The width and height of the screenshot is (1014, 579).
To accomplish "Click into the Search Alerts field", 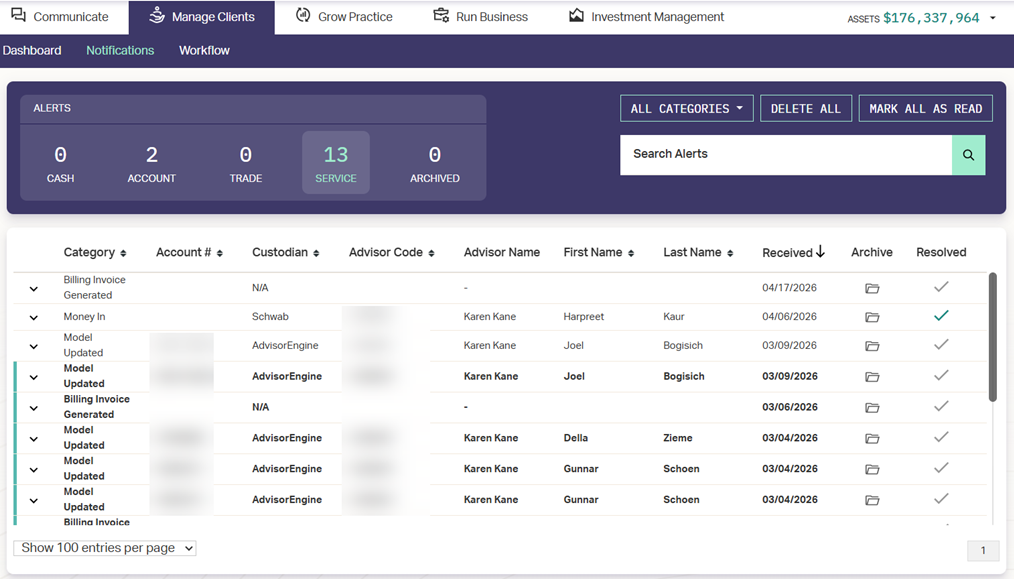I will 785,155.
